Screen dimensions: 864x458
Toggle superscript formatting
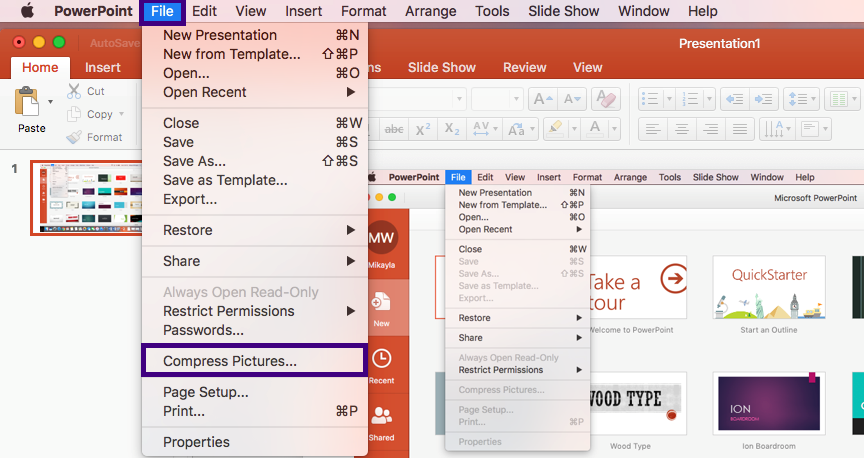[423, 129]
